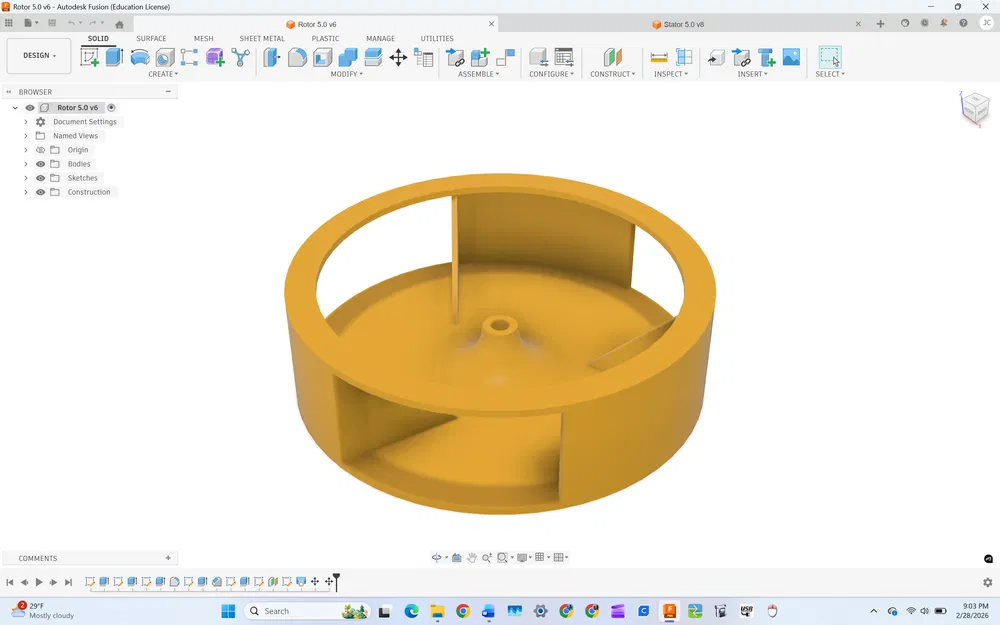Open the CREATE dropdown menu
The image size is (1000, 625).
click(163, 74)
